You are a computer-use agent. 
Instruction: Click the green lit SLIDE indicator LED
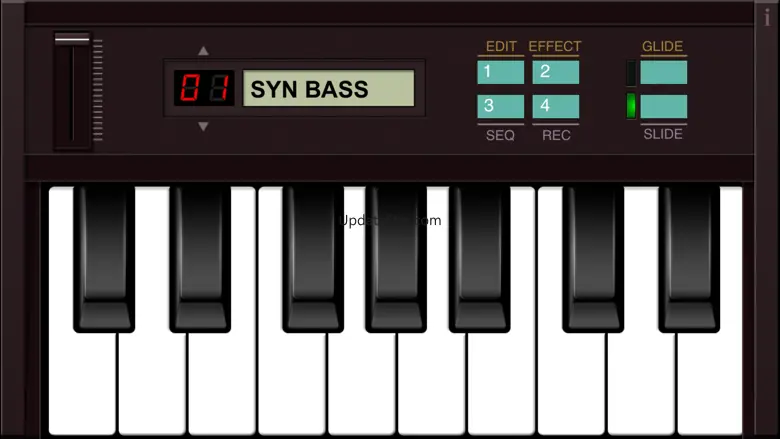(631, 106)
